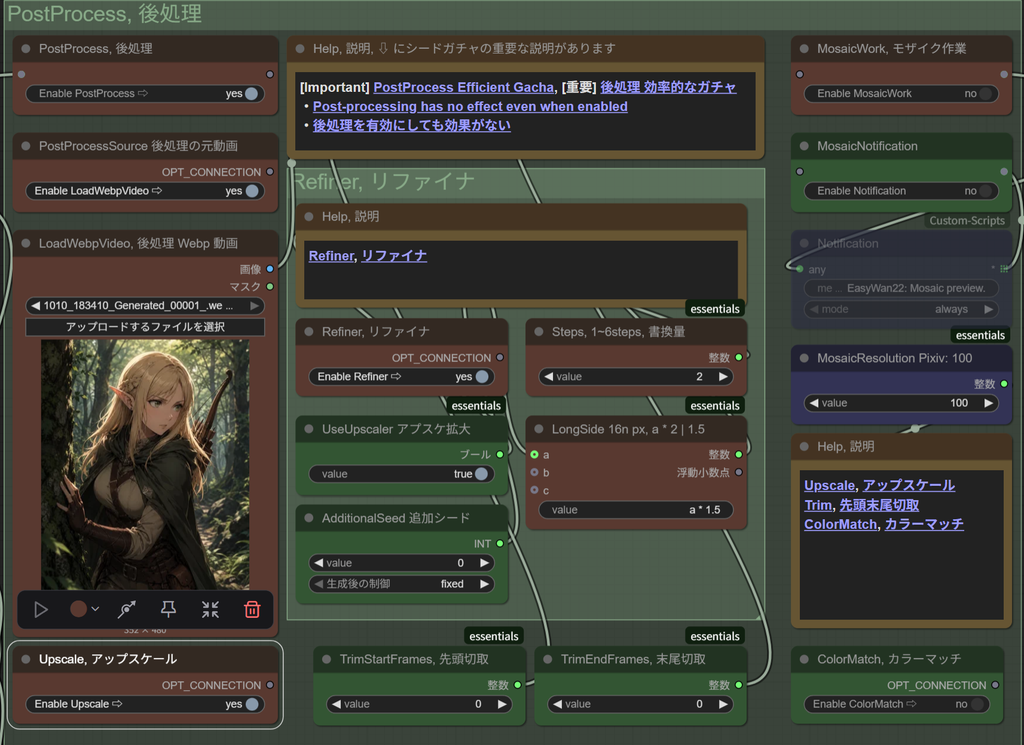Toggle Enable Upscale switch
The image size is (1024, 745).
click(251, 704)
